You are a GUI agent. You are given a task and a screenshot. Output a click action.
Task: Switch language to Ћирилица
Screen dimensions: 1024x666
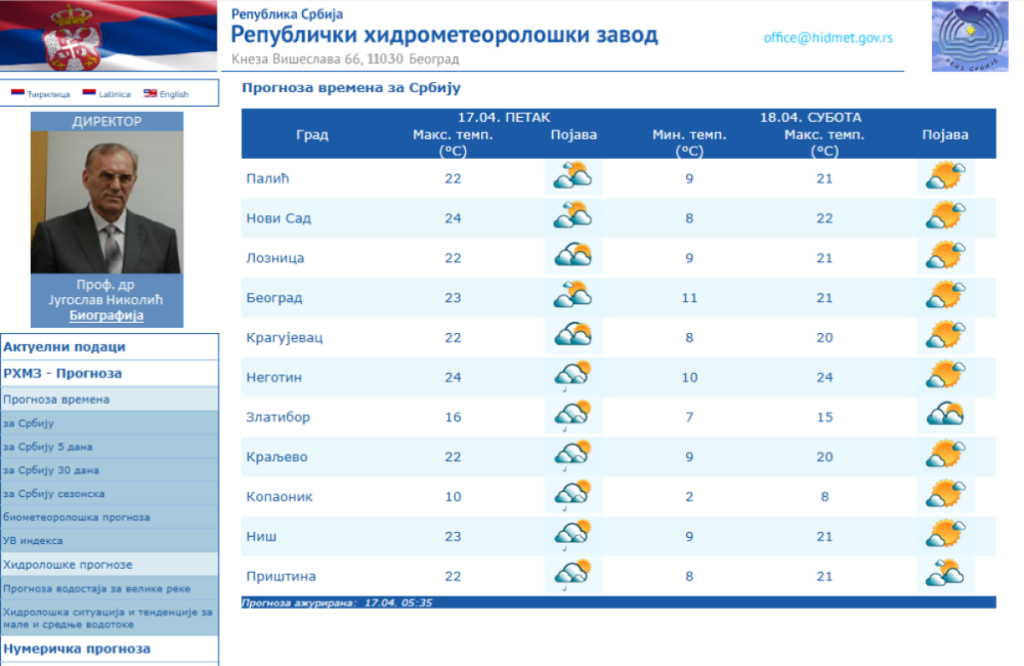pos(40,94)
